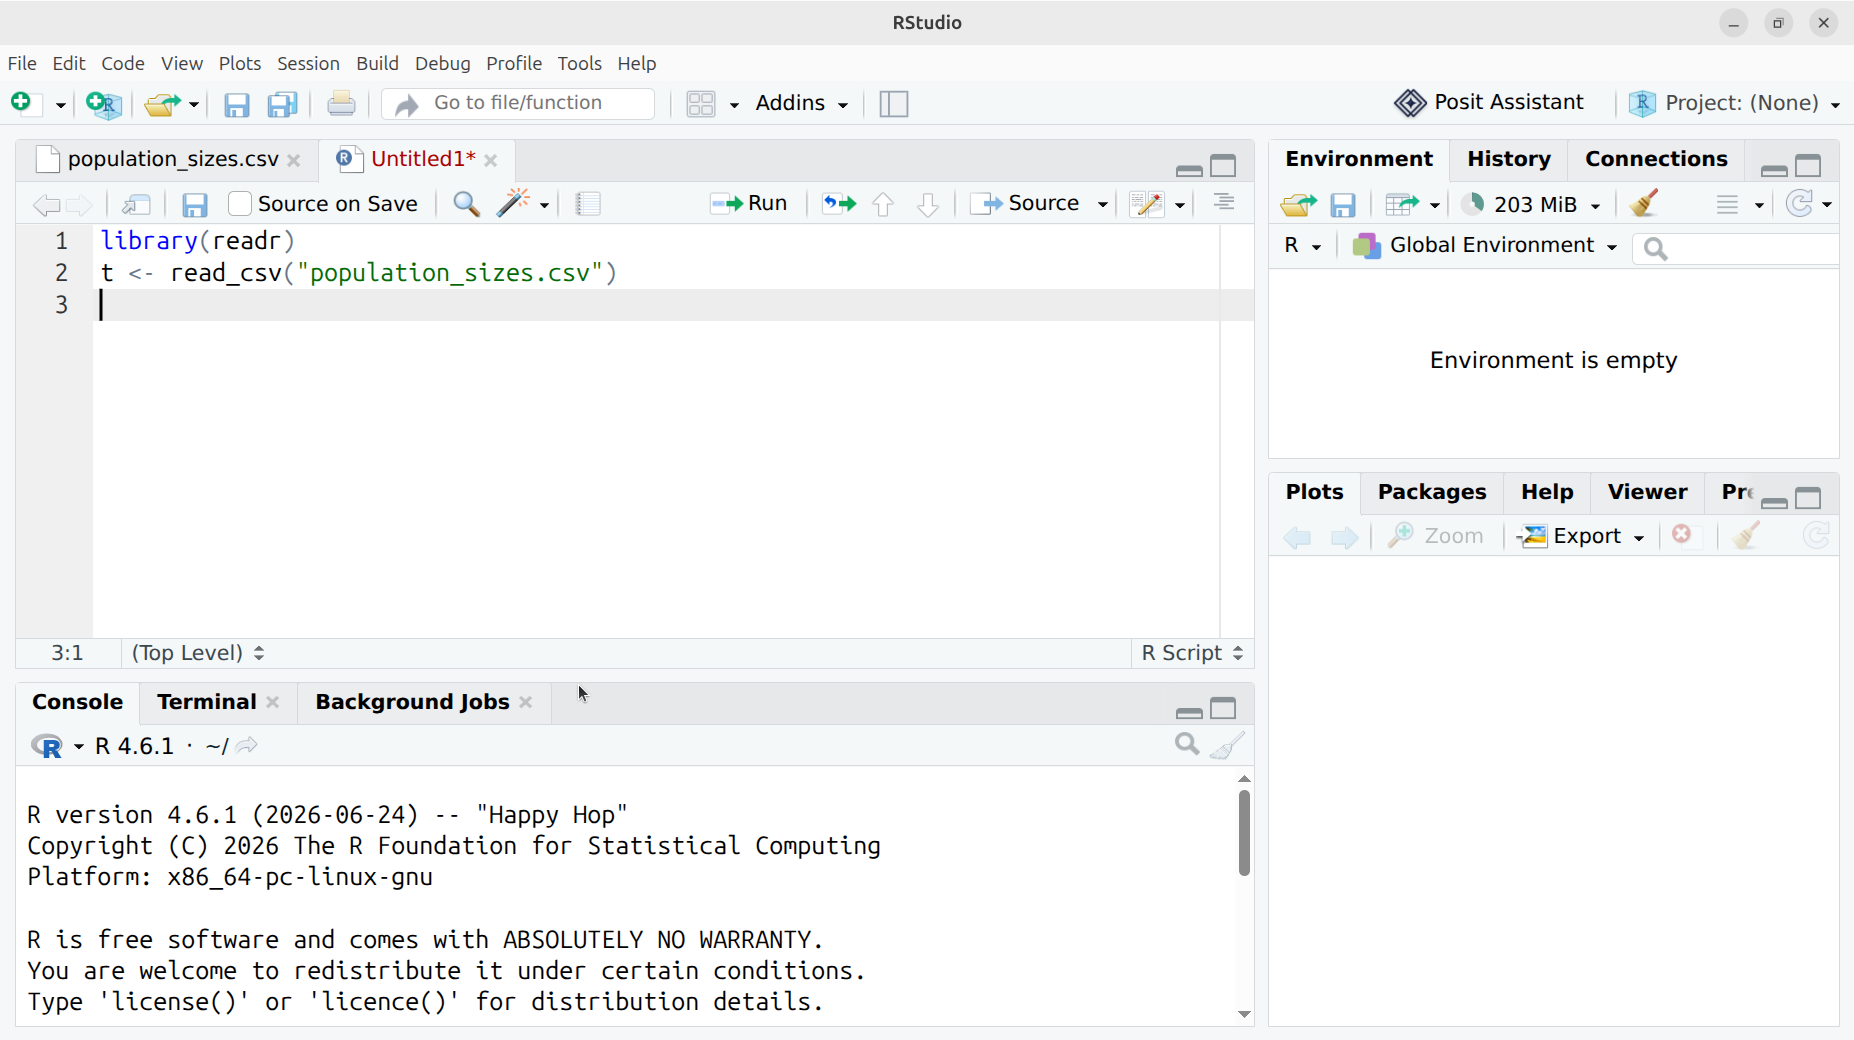Image resolution: width=1854 pixels, height=1040 pixels.
Task: Save the current document in editor toolbar
Action: [195, 205]
